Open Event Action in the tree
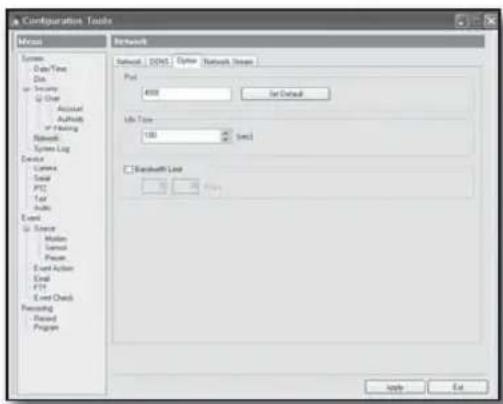Viewport: 503px width, 404px height. click(x=53, y=268)
